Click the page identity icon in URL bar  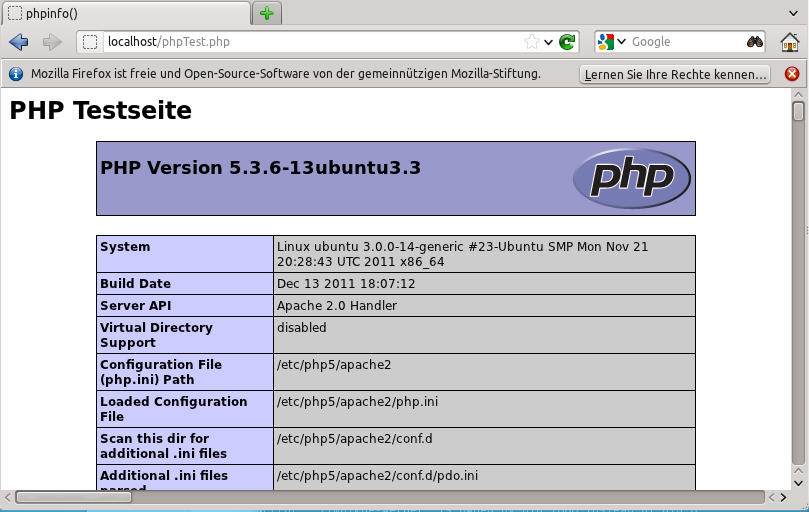pyautogui.click(x=90, y=42)
